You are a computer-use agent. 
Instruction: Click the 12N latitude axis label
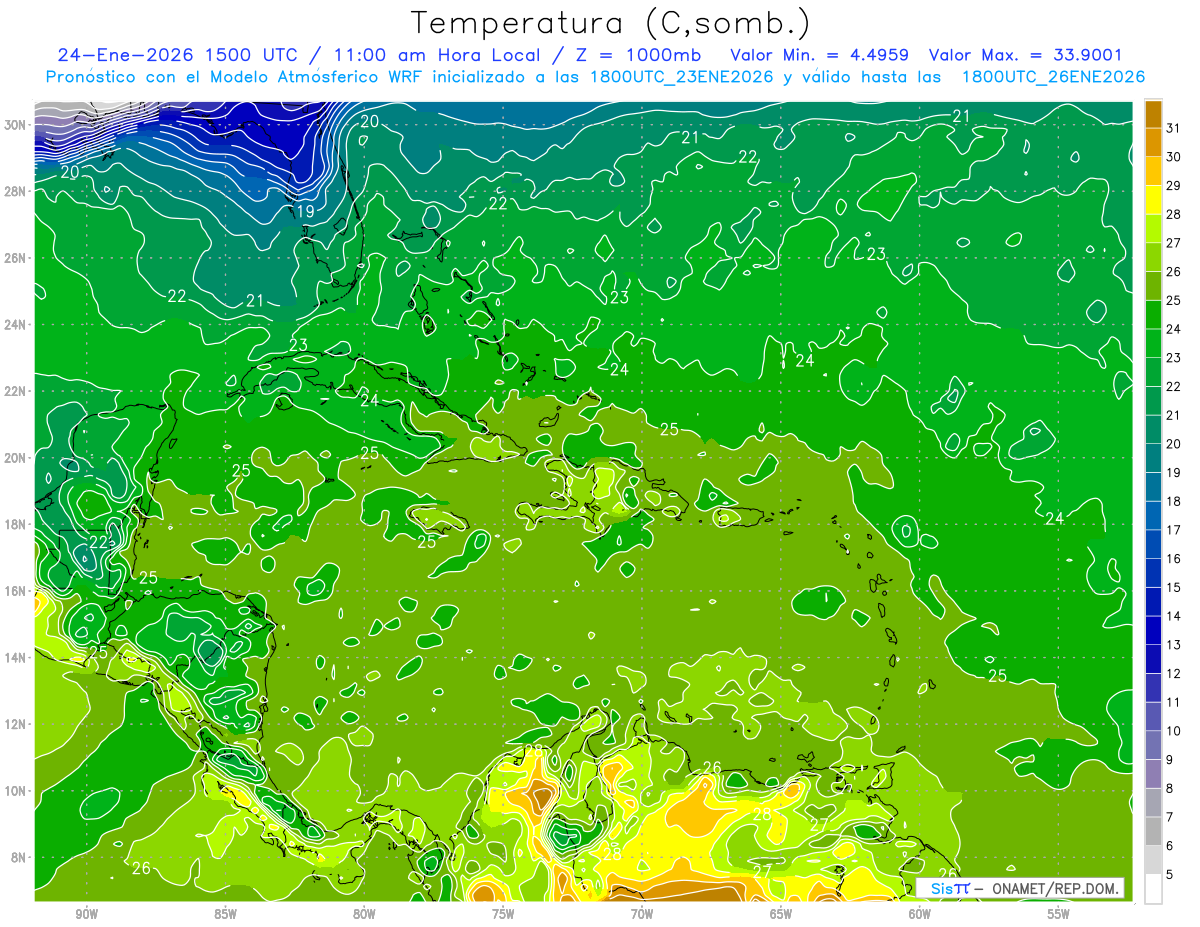tap(17, 724)
